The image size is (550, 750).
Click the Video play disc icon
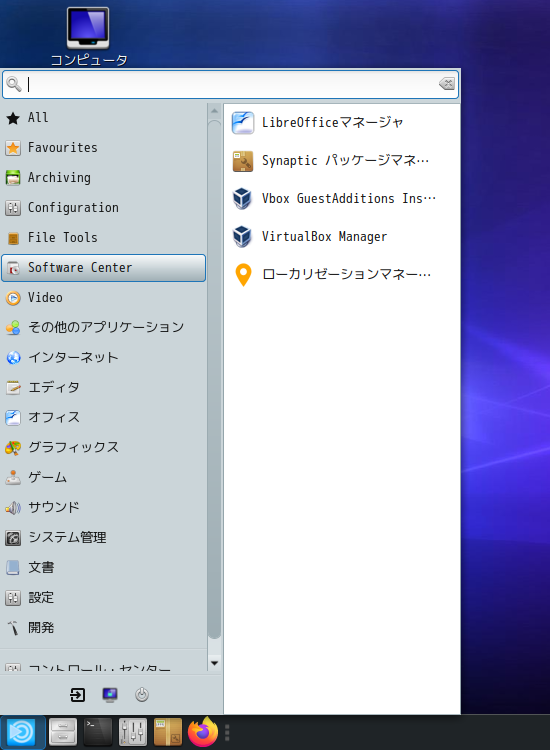pos(13,298)
